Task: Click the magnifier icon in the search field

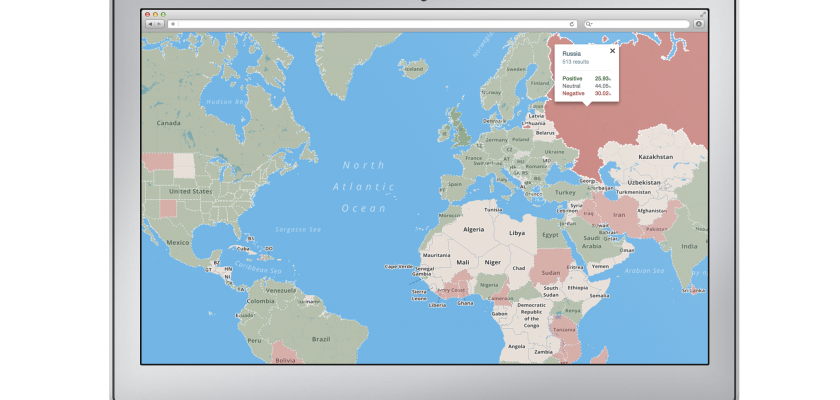Action: tap(589, 23)
